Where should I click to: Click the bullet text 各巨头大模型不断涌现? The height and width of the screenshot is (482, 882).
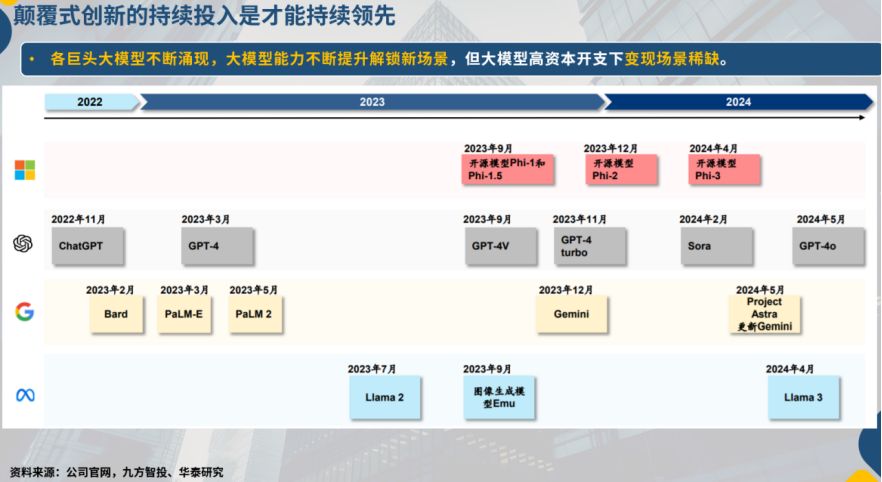pos(130,58)
